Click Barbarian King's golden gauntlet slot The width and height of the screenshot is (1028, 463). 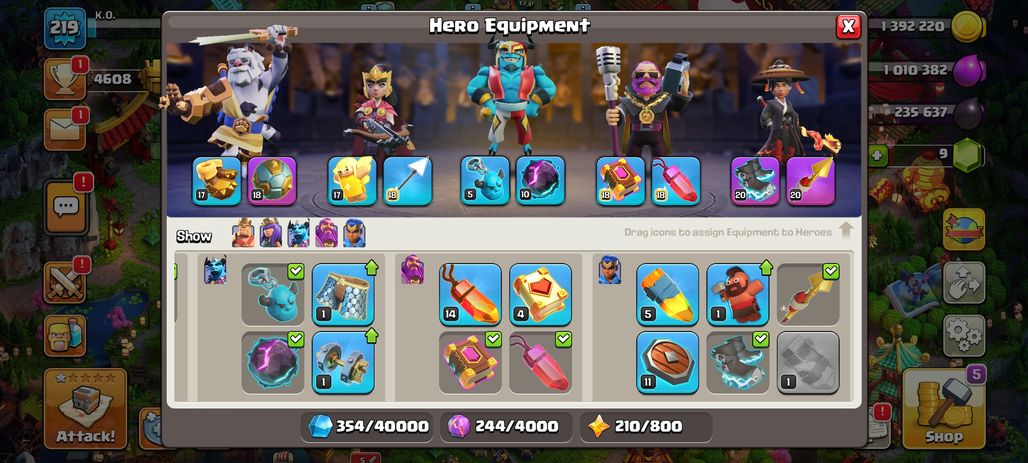(x=217, y=180)
